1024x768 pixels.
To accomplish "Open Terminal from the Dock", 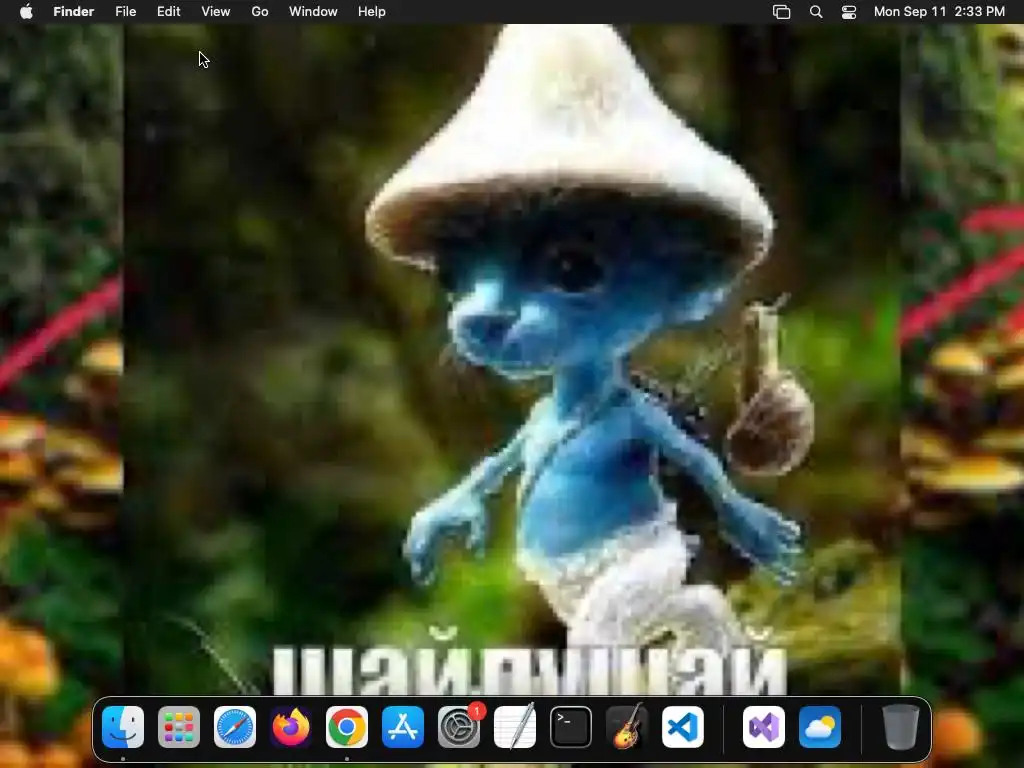I will (571, 727).
